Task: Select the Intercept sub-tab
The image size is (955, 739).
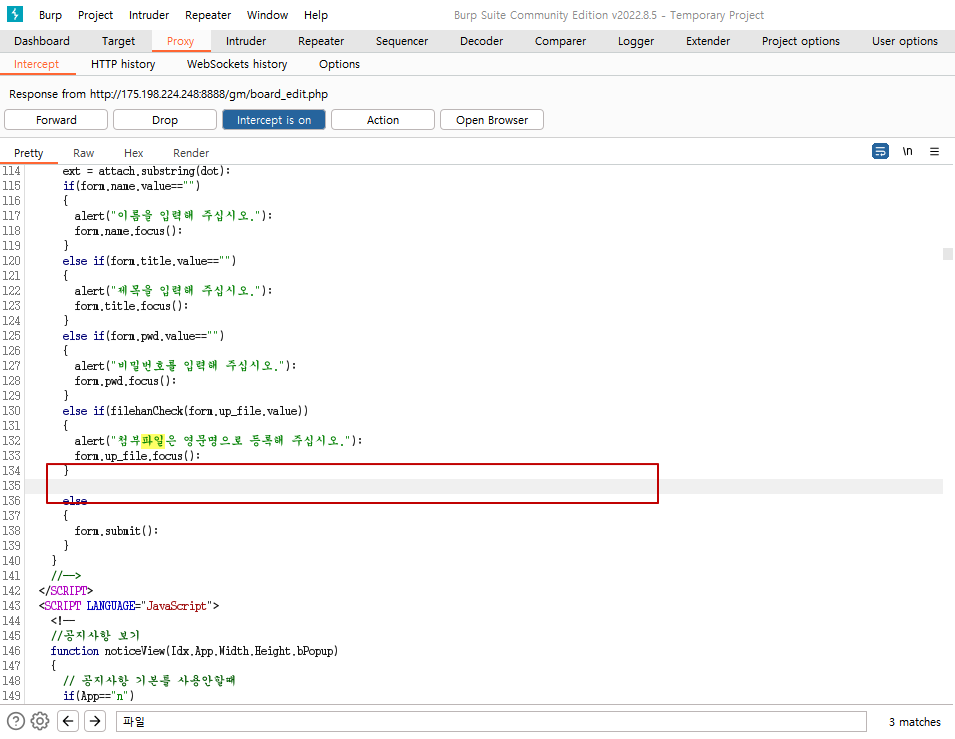Action: (37, 64)
